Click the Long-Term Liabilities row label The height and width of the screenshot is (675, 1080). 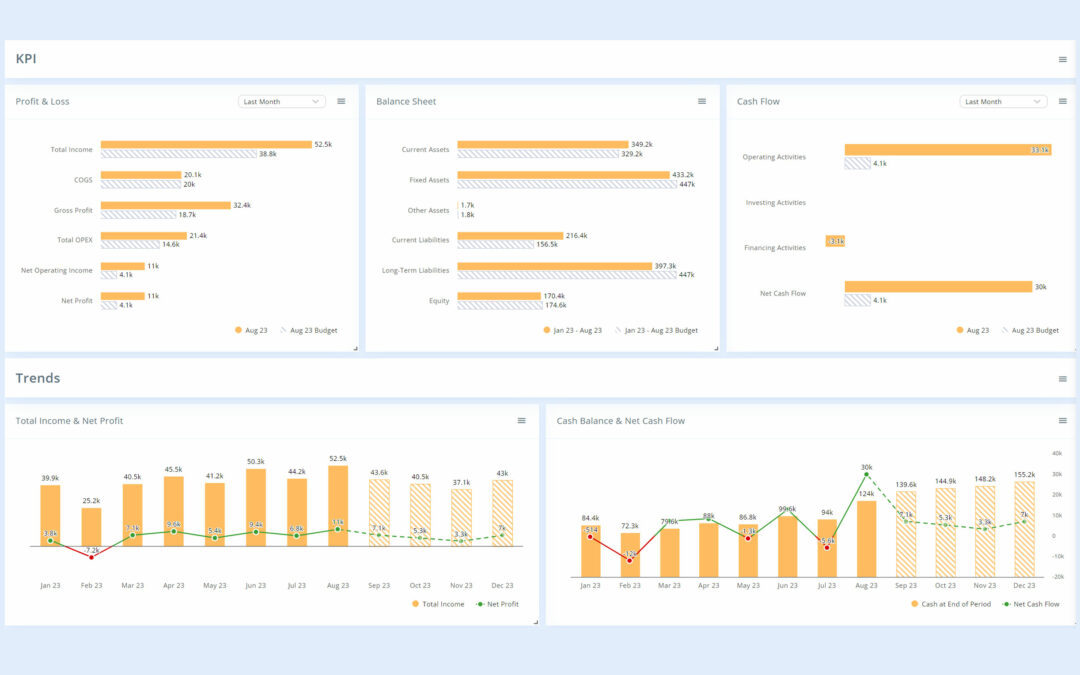point(415,271)
